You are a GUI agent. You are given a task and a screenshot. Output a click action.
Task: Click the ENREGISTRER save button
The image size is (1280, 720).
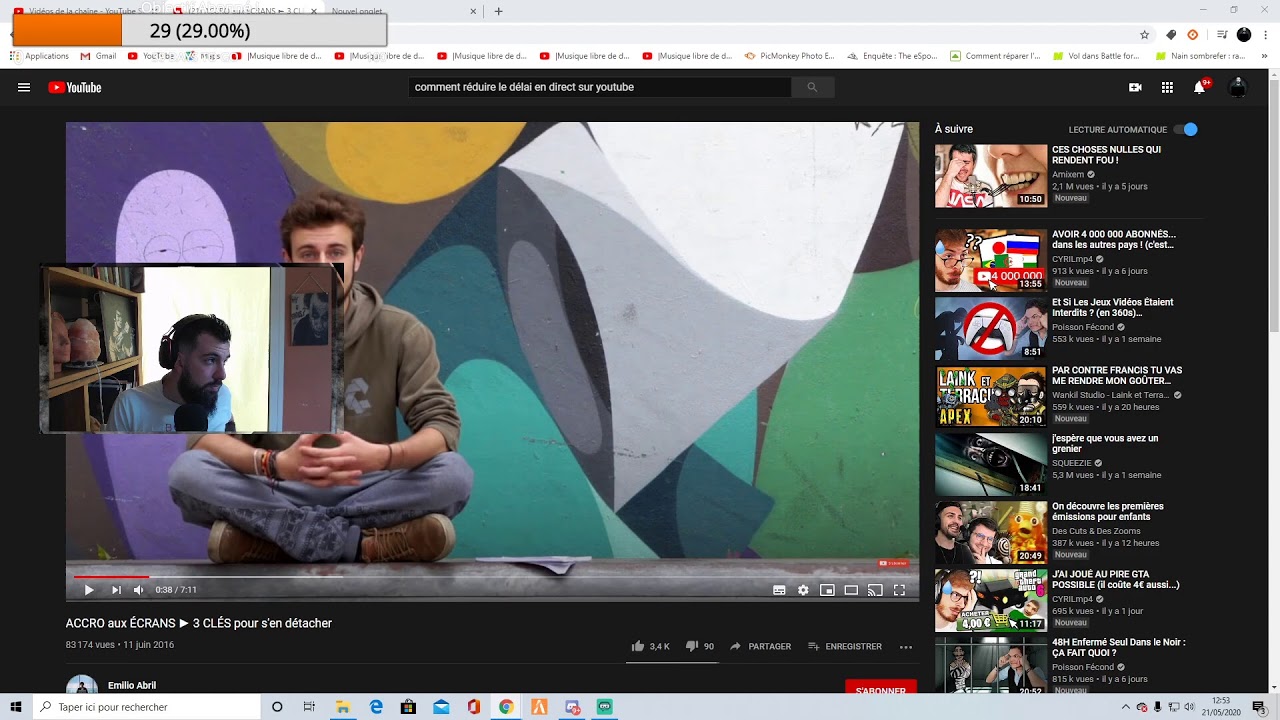(x=845, y=647)
